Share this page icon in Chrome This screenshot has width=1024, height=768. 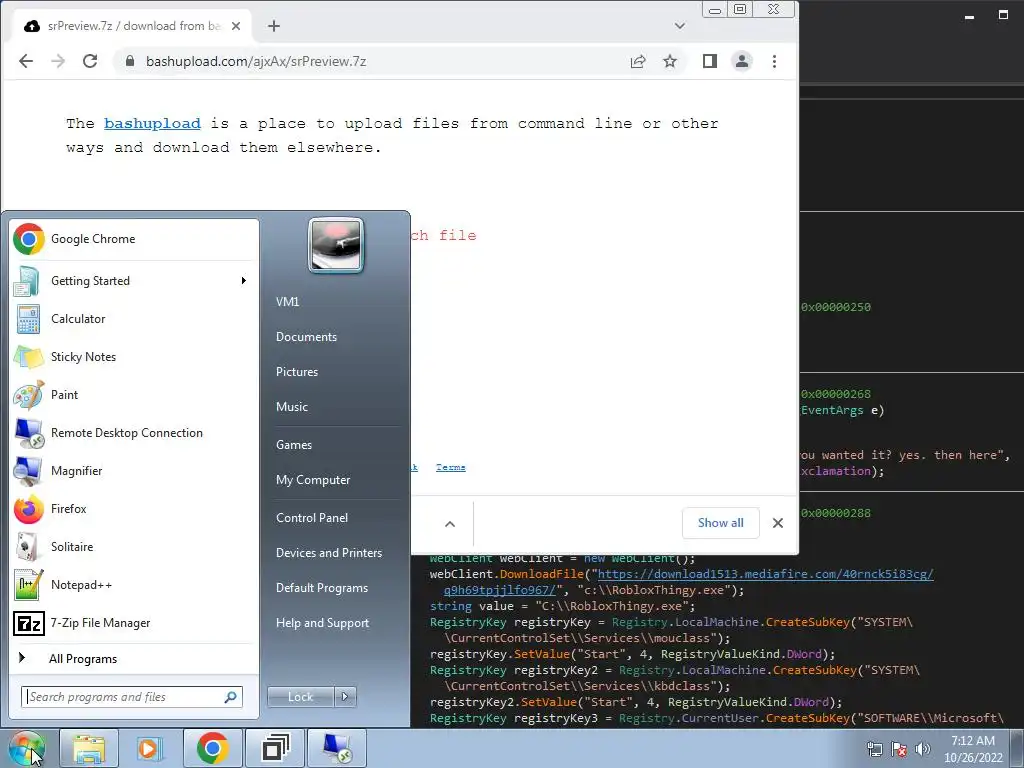[x=638, y=61]
